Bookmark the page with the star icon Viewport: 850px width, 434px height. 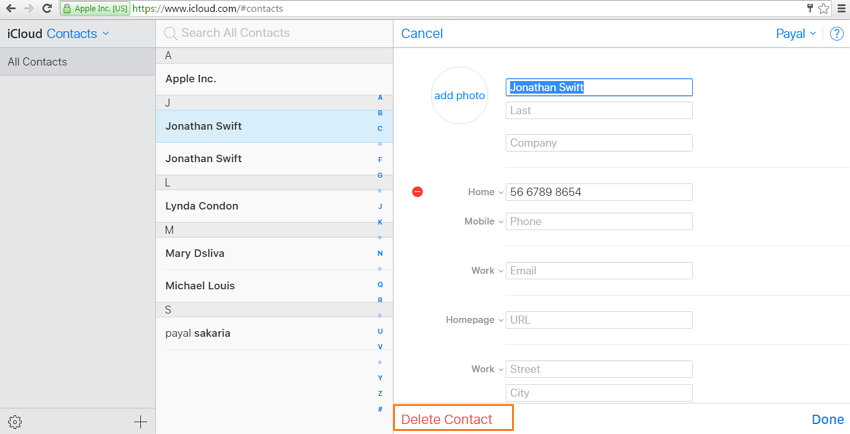tap(823, 8)
